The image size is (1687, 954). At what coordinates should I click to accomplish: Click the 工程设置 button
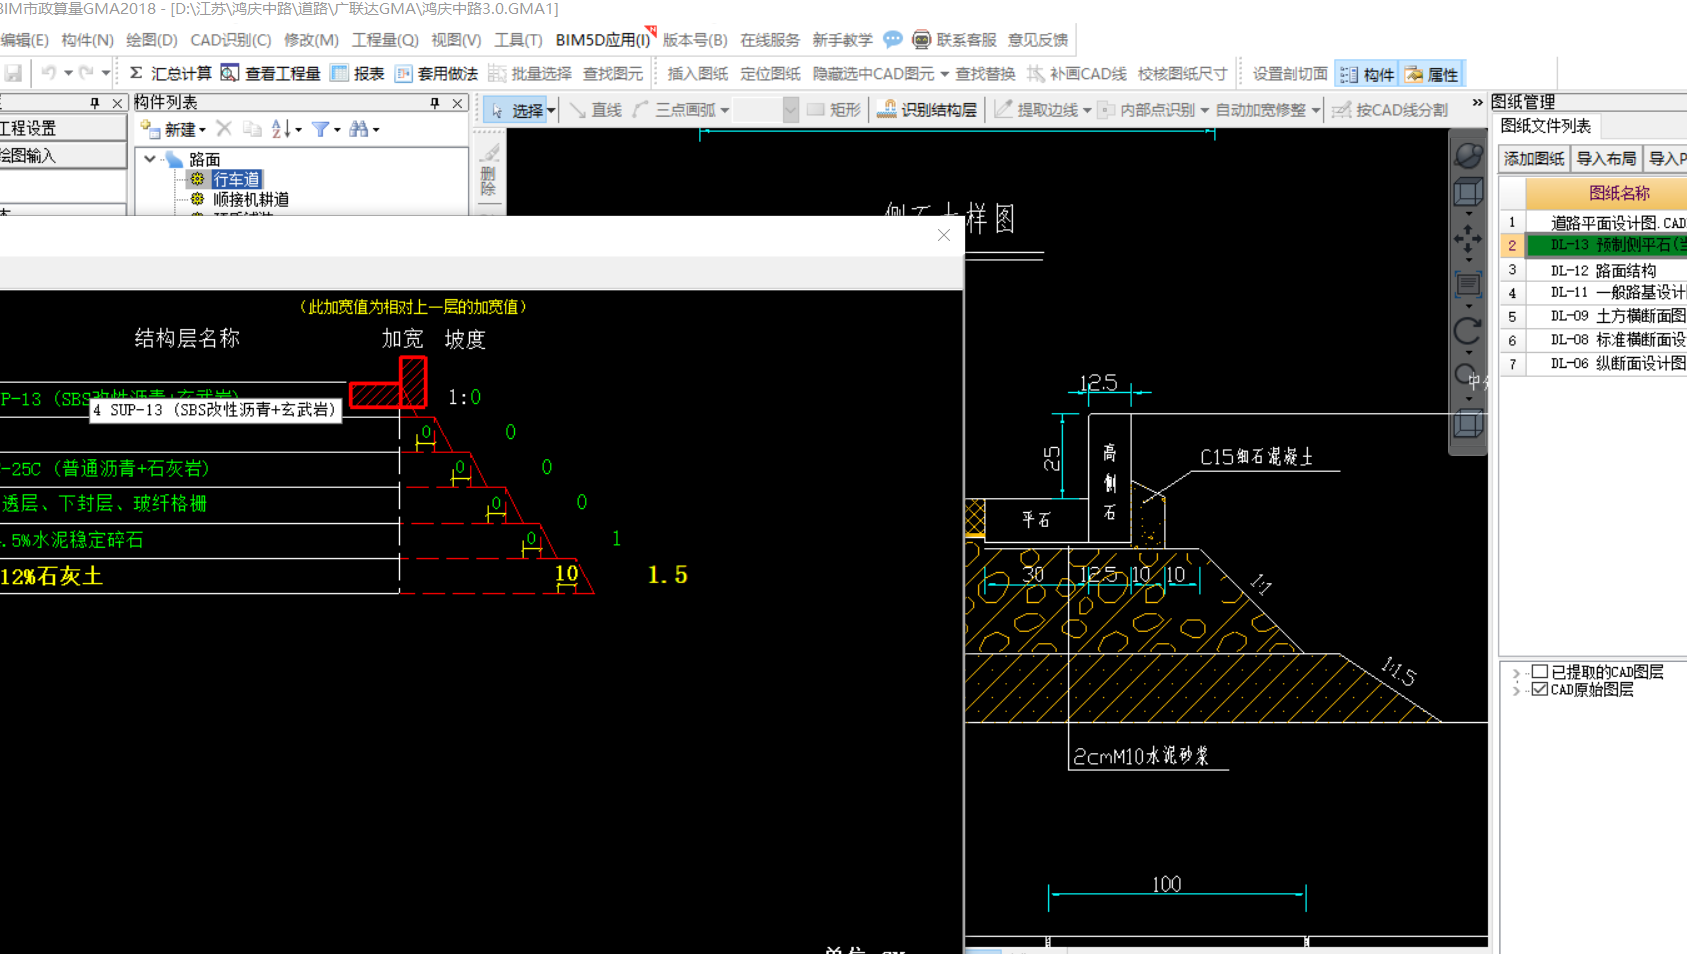point(63,128)
